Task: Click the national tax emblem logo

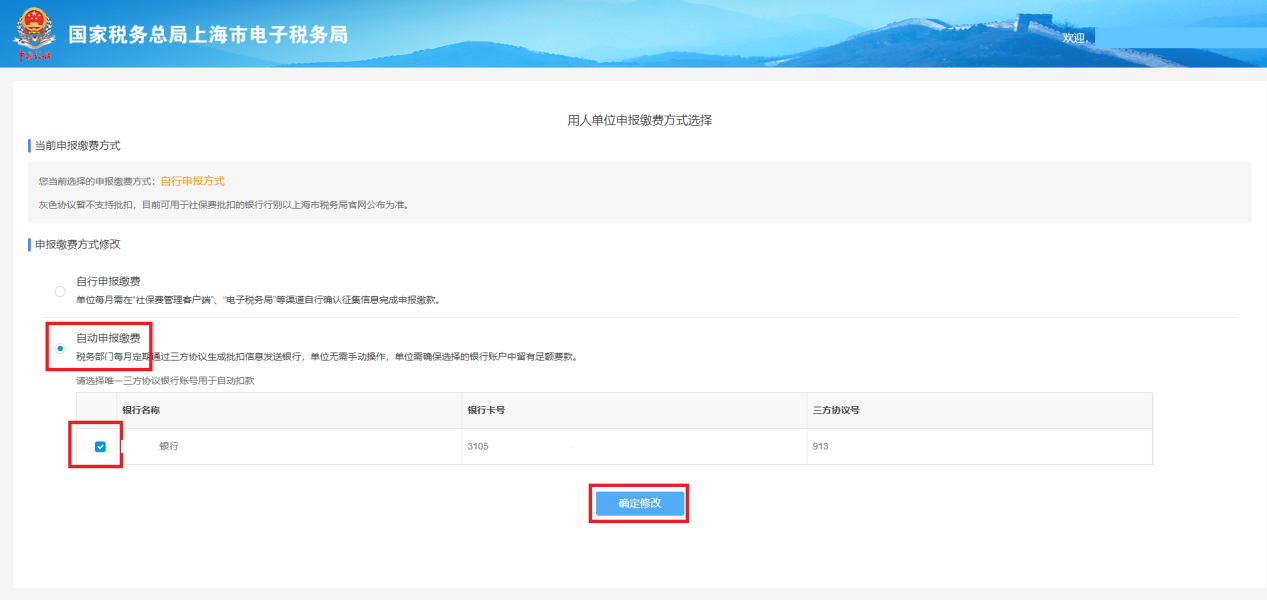Action: [x=33, y=34]
